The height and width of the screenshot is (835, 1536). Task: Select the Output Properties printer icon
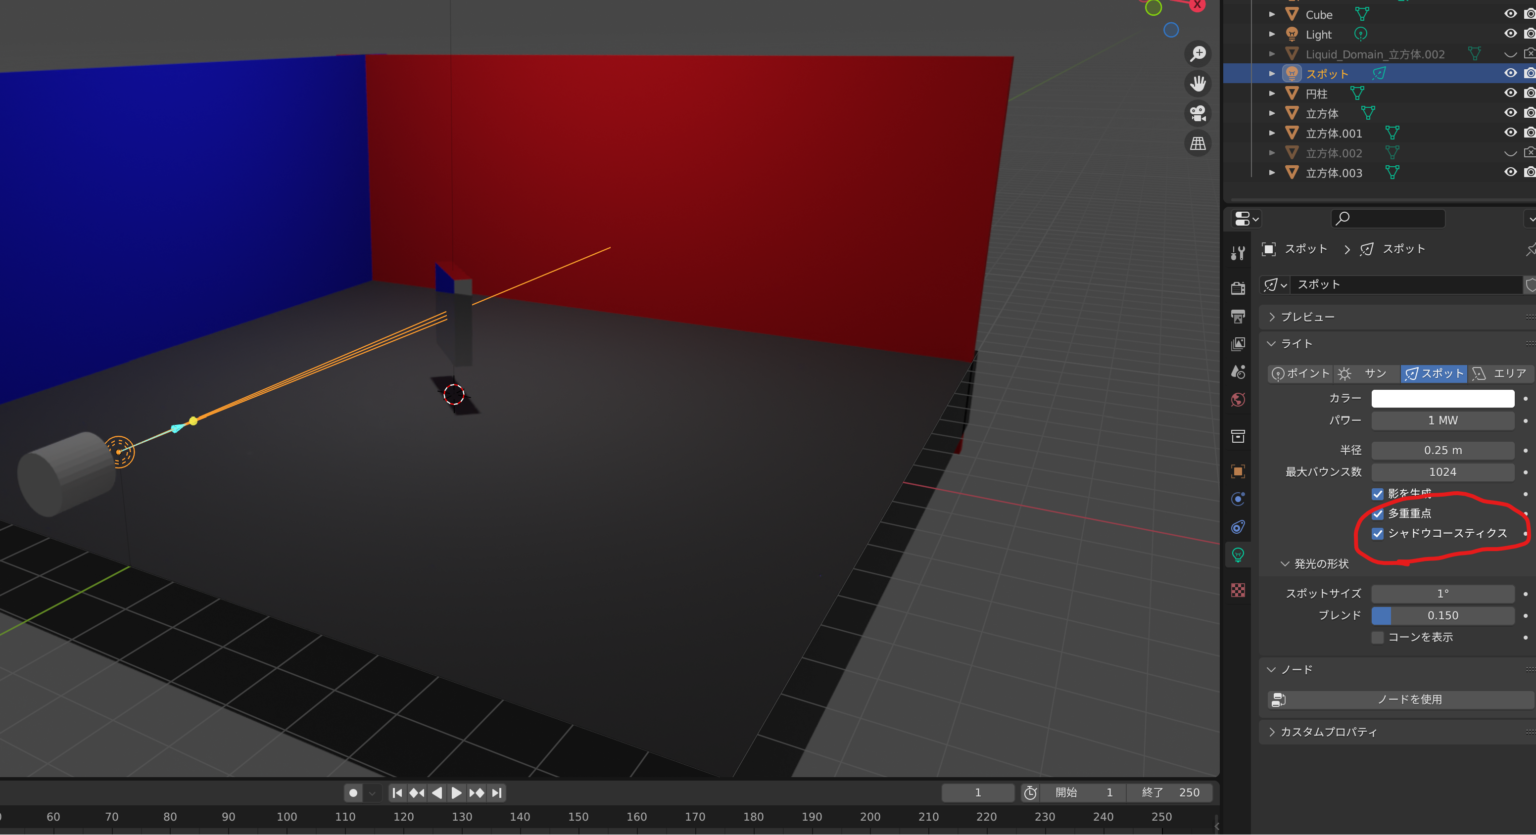point(1237,316)
